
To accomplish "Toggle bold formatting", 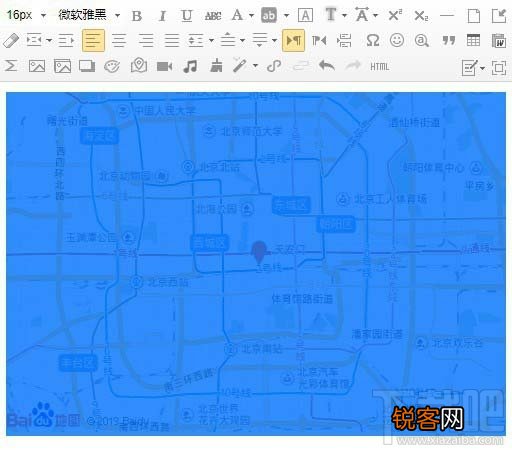I will [x=137, y=16].
